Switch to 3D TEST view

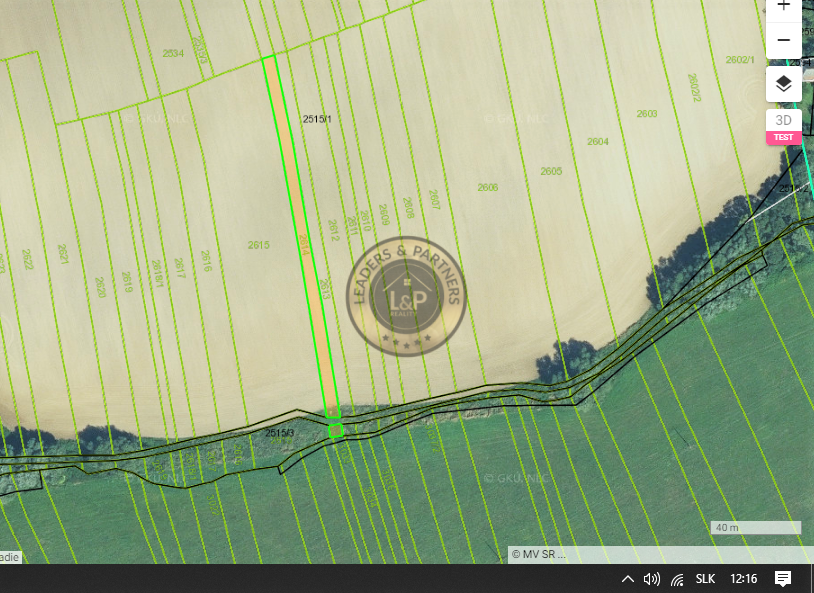[783, 127]
